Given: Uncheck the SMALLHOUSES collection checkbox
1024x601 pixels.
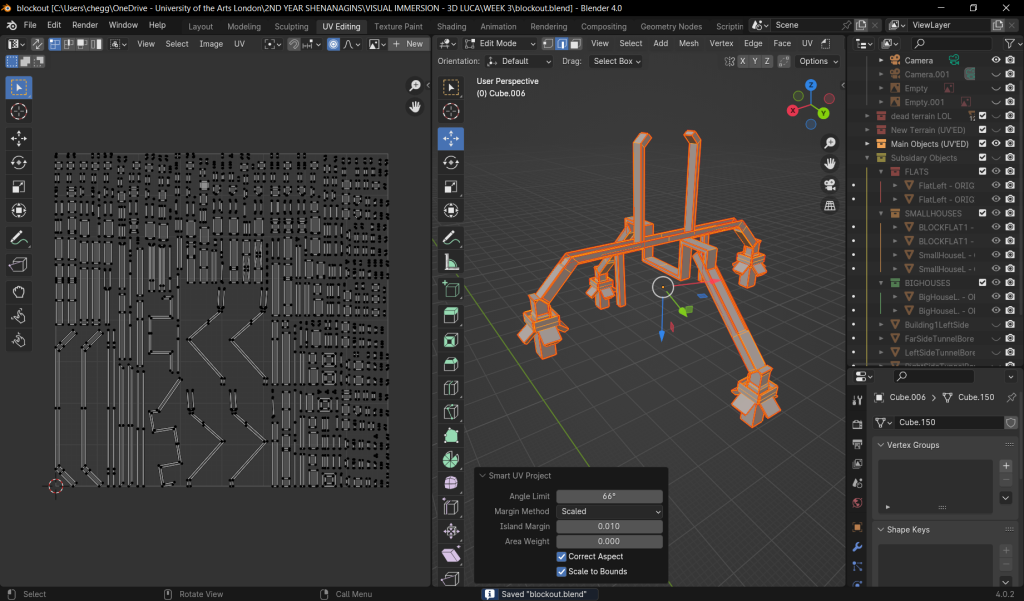Looking at the screenshot, I should tap(982, 214).
